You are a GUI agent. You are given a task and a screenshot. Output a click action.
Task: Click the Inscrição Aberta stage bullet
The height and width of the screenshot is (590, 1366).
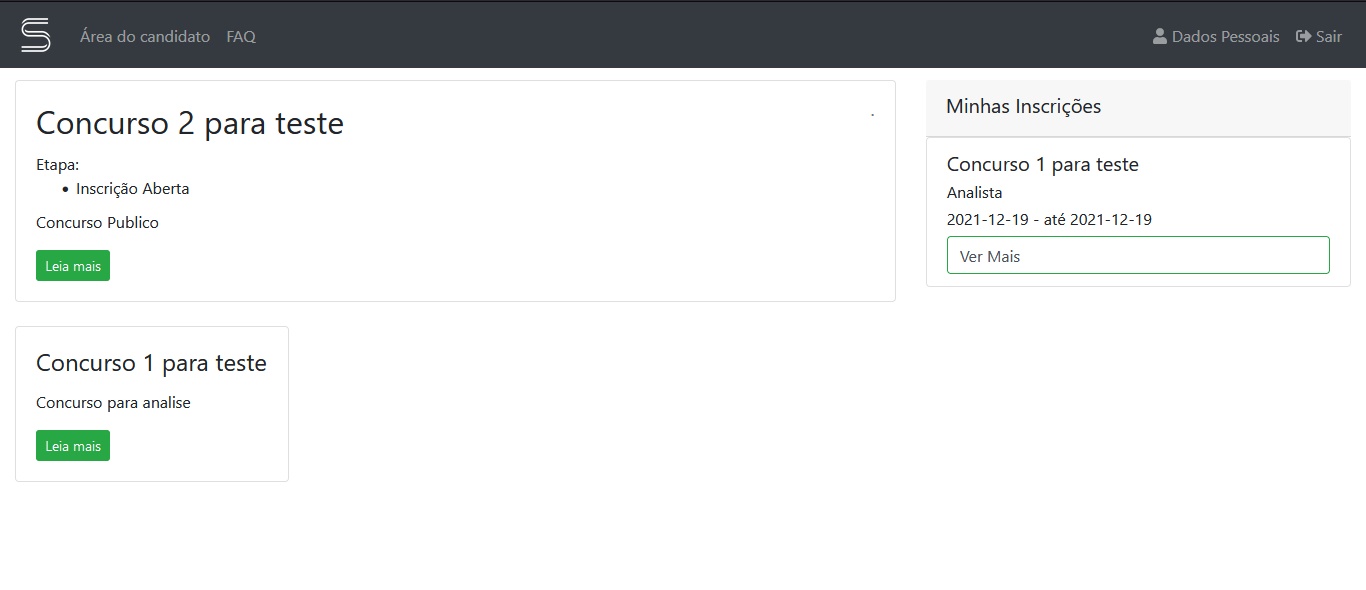click(132, 188)
